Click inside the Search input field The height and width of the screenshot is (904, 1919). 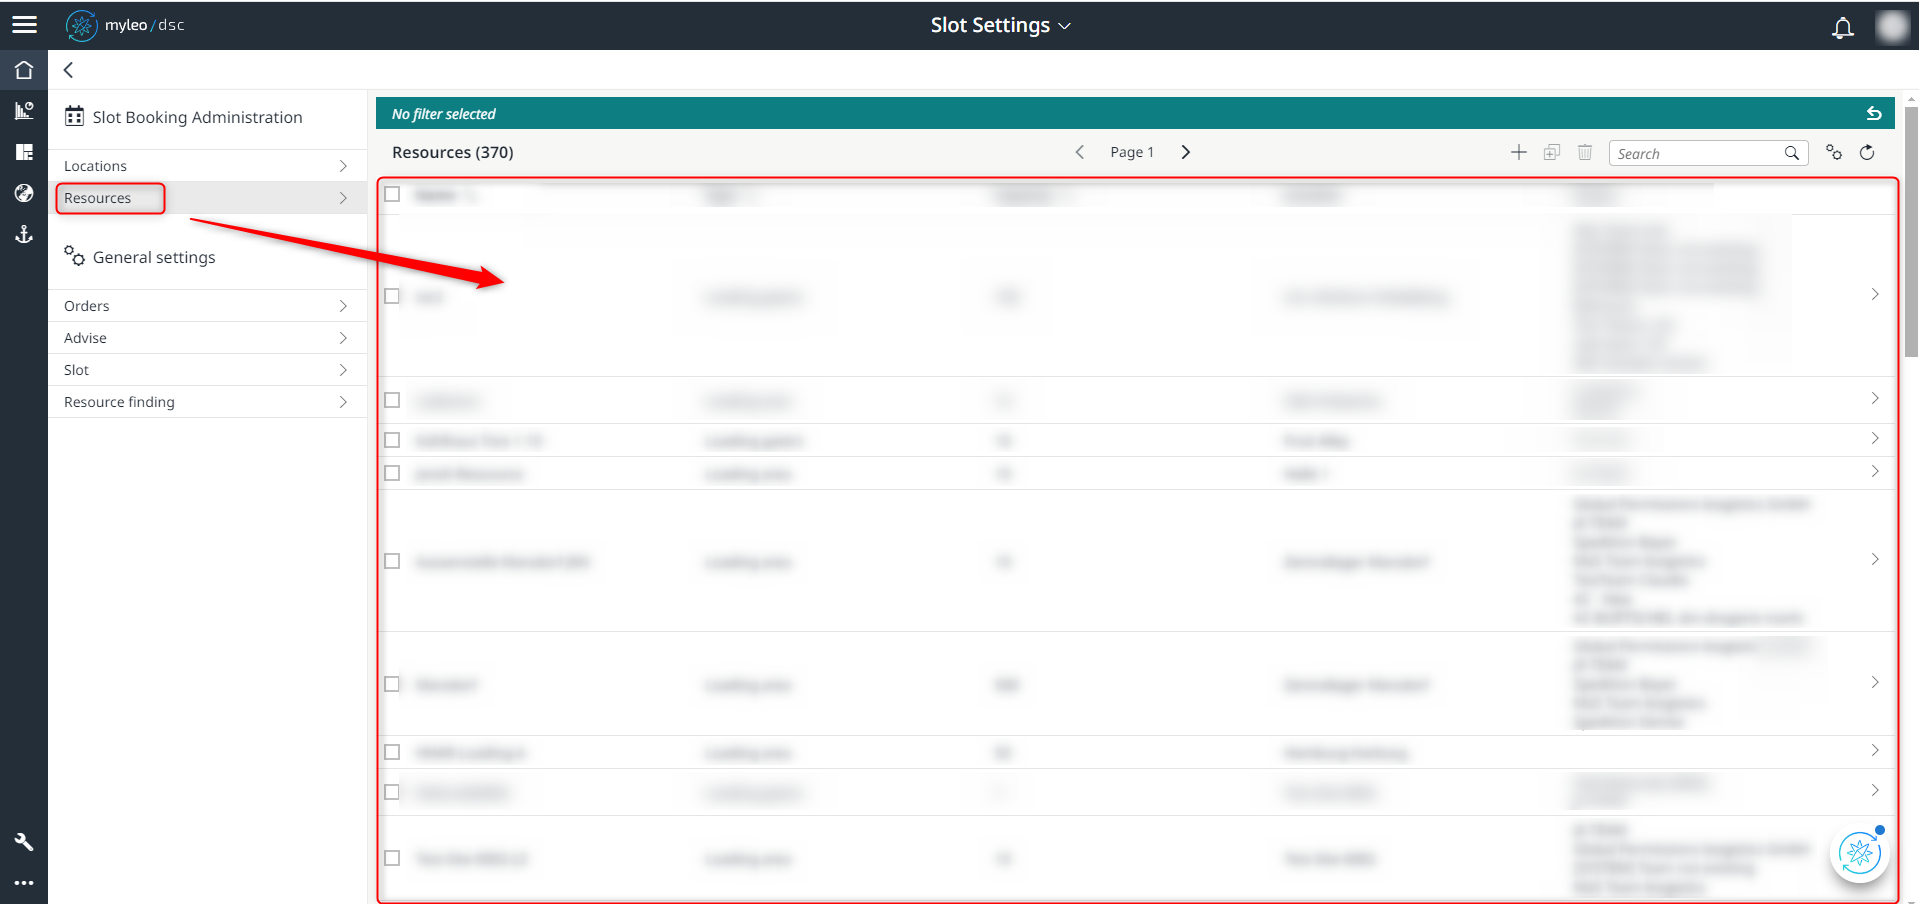(x=1700, y=153)
